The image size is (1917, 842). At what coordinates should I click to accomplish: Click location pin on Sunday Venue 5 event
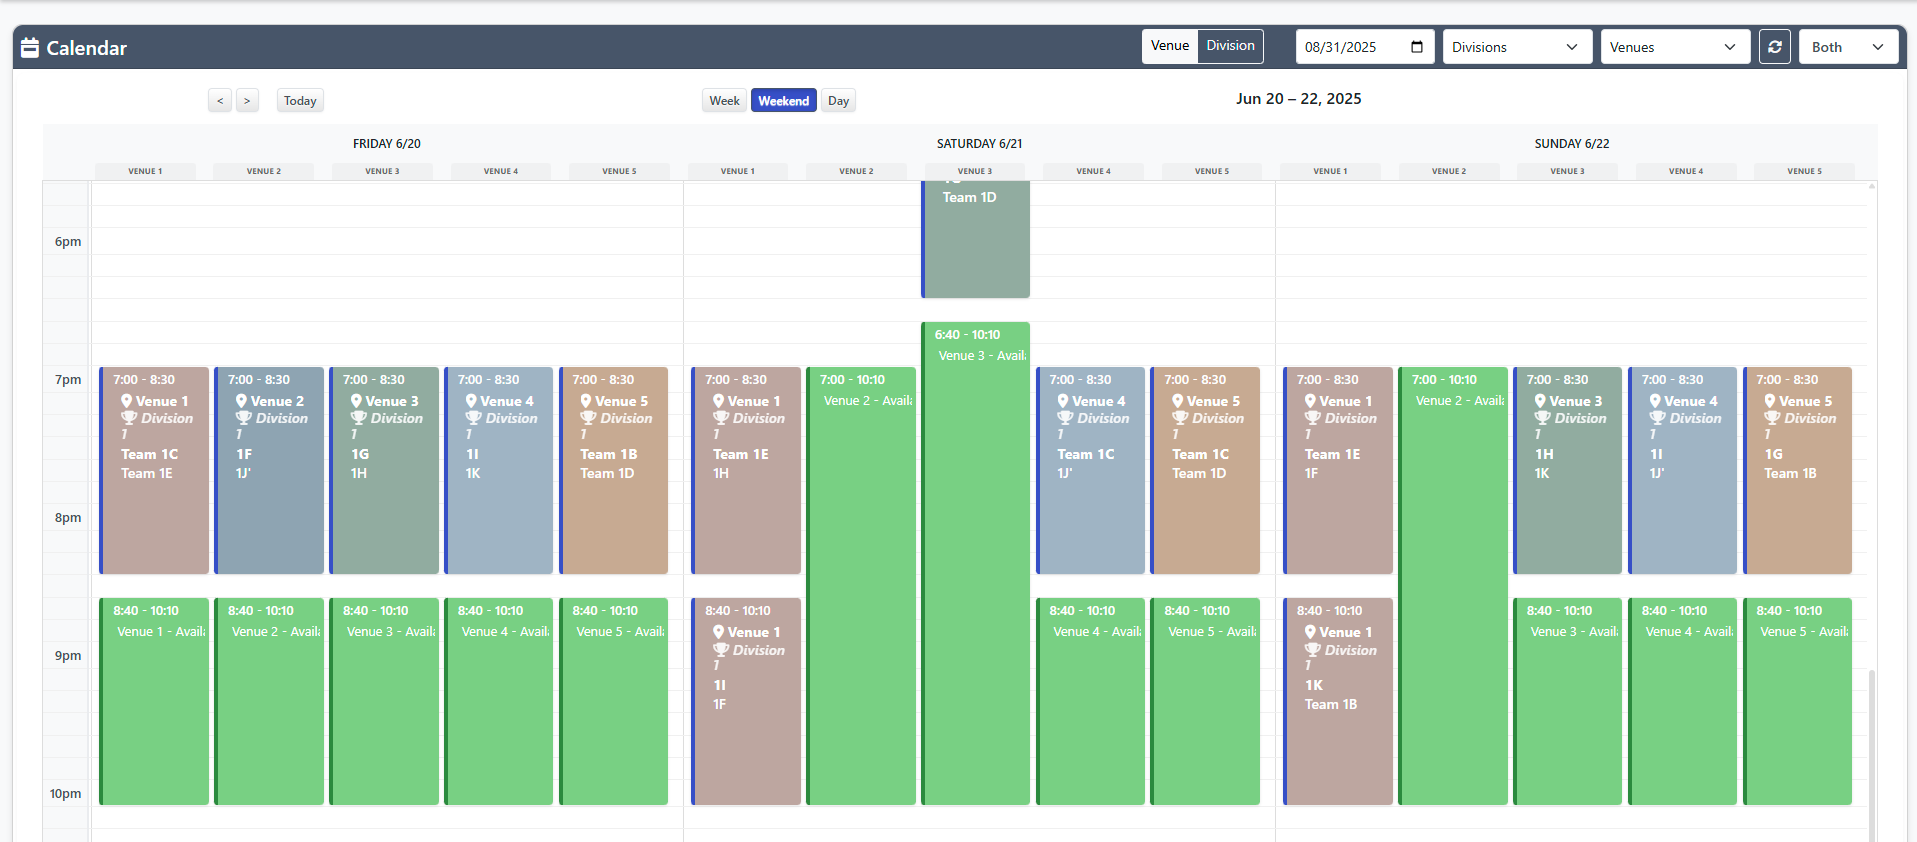pyautogui.click(x=1769, y=401)
